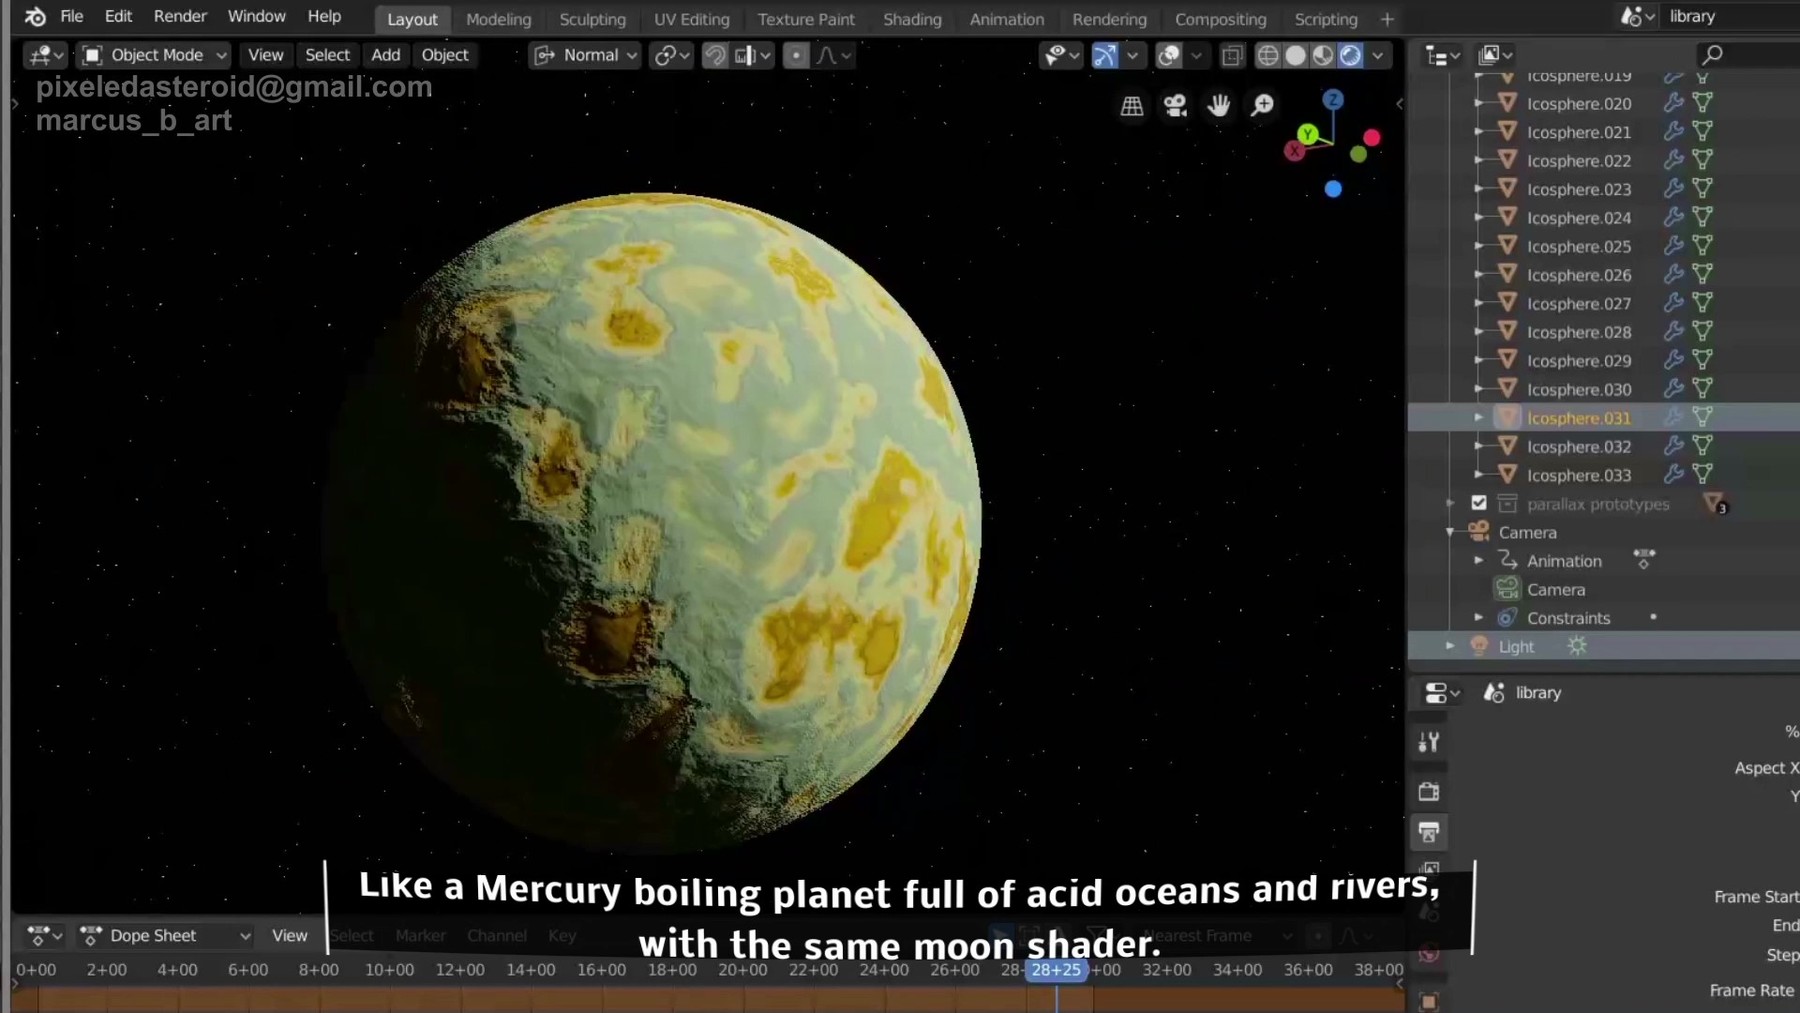Click the pan view hand icon
The width and height of the screenshot is (1800, 1013).
coord(1219,105)
